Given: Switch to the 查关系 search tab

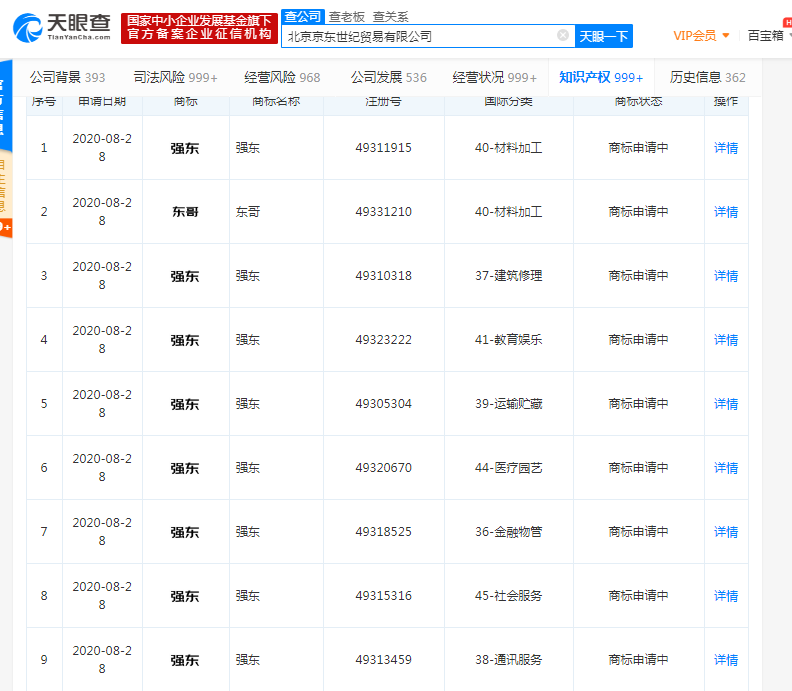Looking at the screenshot, I should coord(390,17).
